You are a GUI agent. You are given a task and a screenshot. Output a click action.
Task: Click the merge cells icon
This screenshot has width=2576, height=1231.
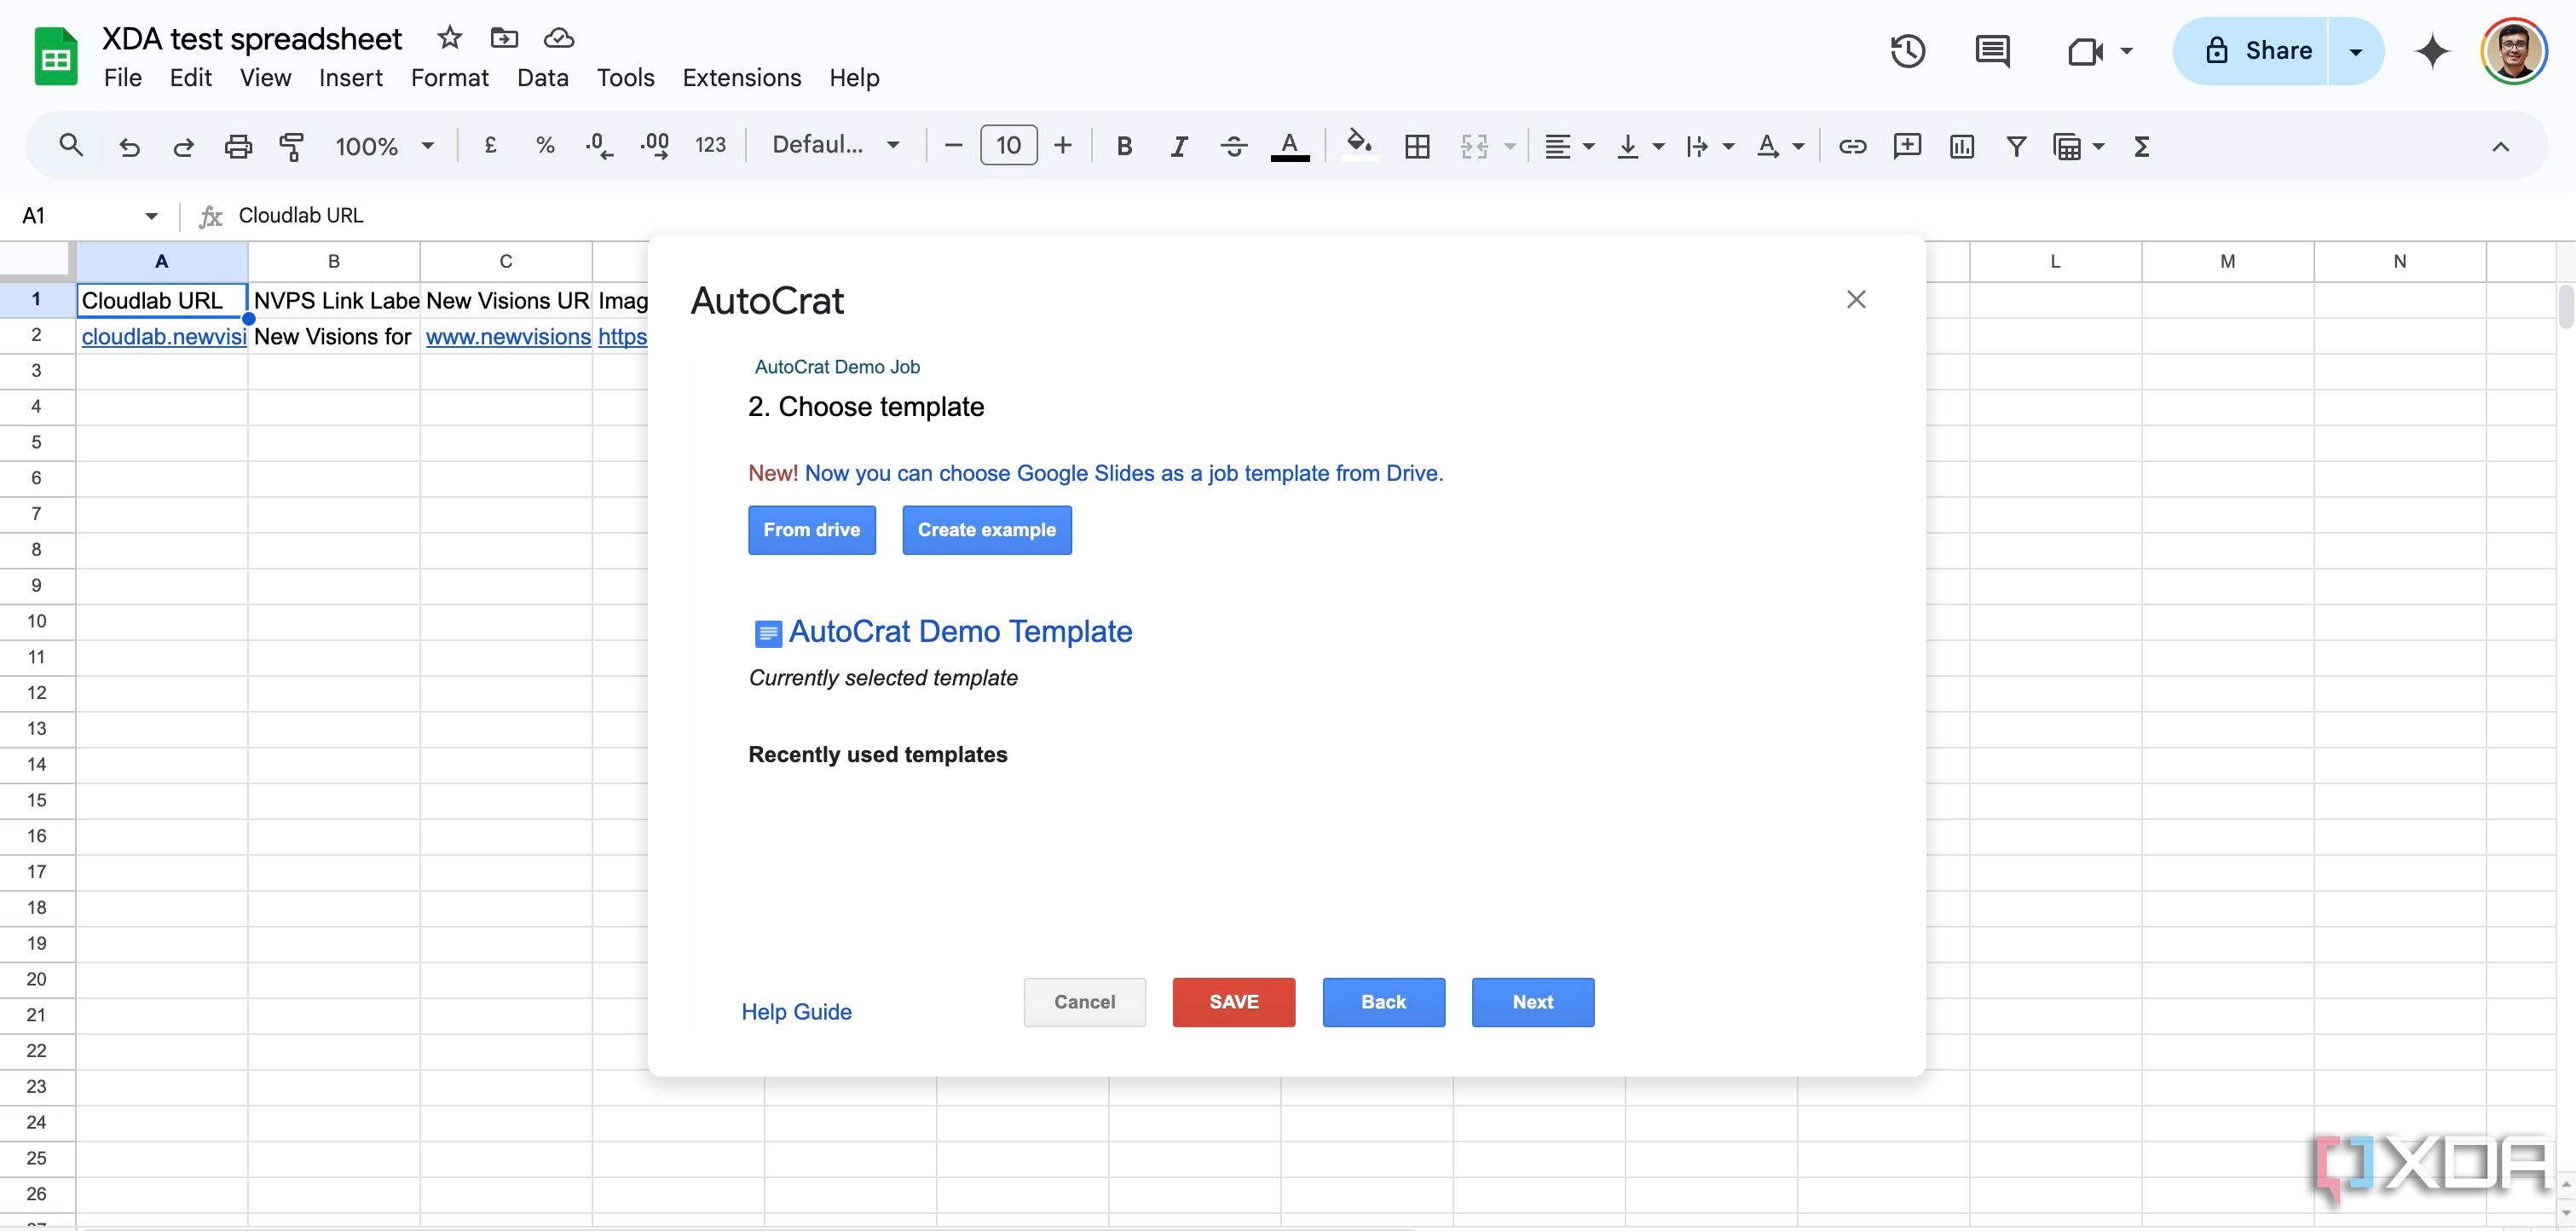pos(1474,147)
